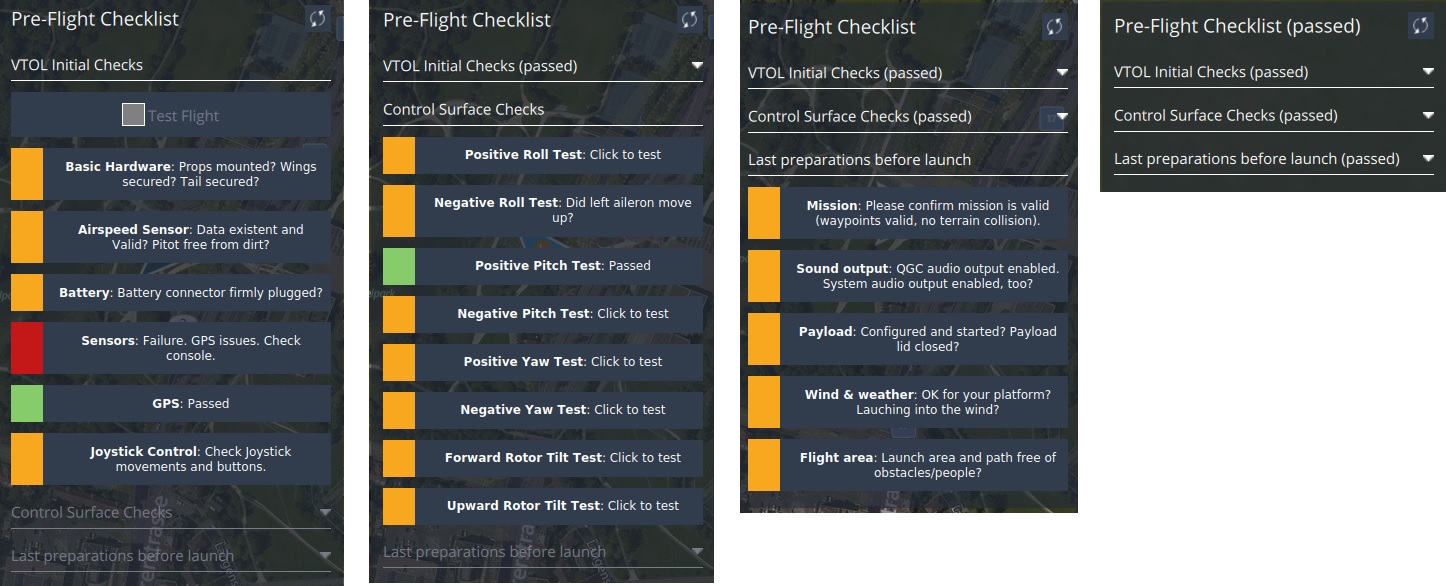Click reset icon above the roll test list
Viewport: 1446px width, 586px height.
(x=689, y=19)
